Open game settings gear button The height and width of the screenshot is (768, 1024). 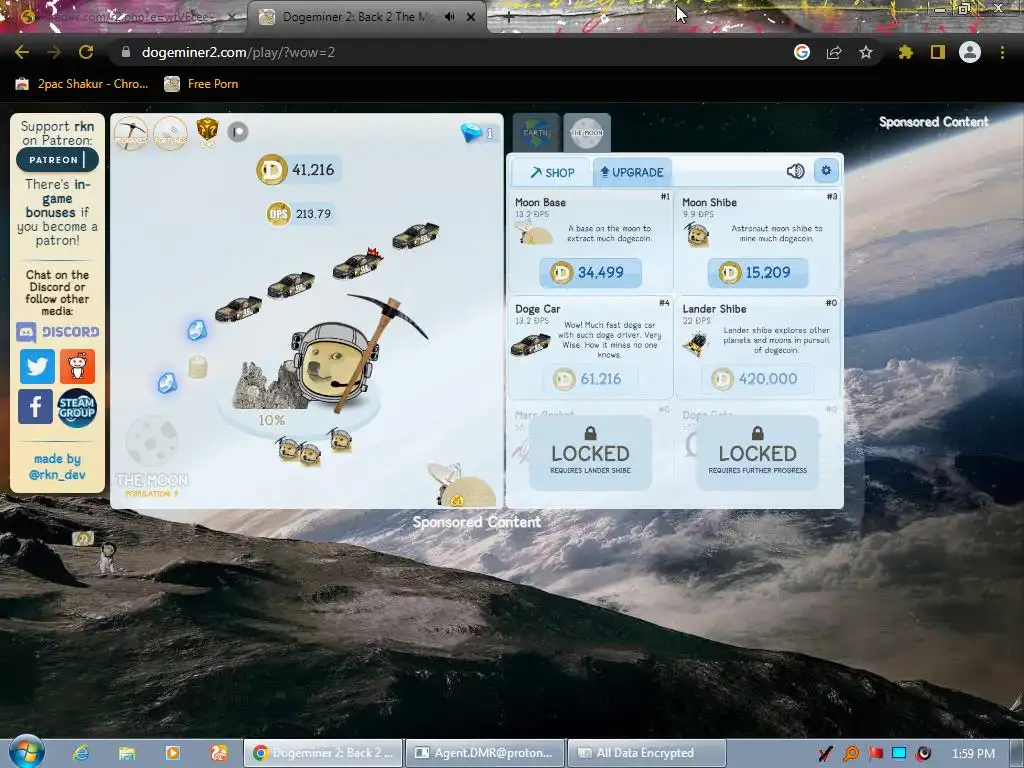tap(826, 170)
